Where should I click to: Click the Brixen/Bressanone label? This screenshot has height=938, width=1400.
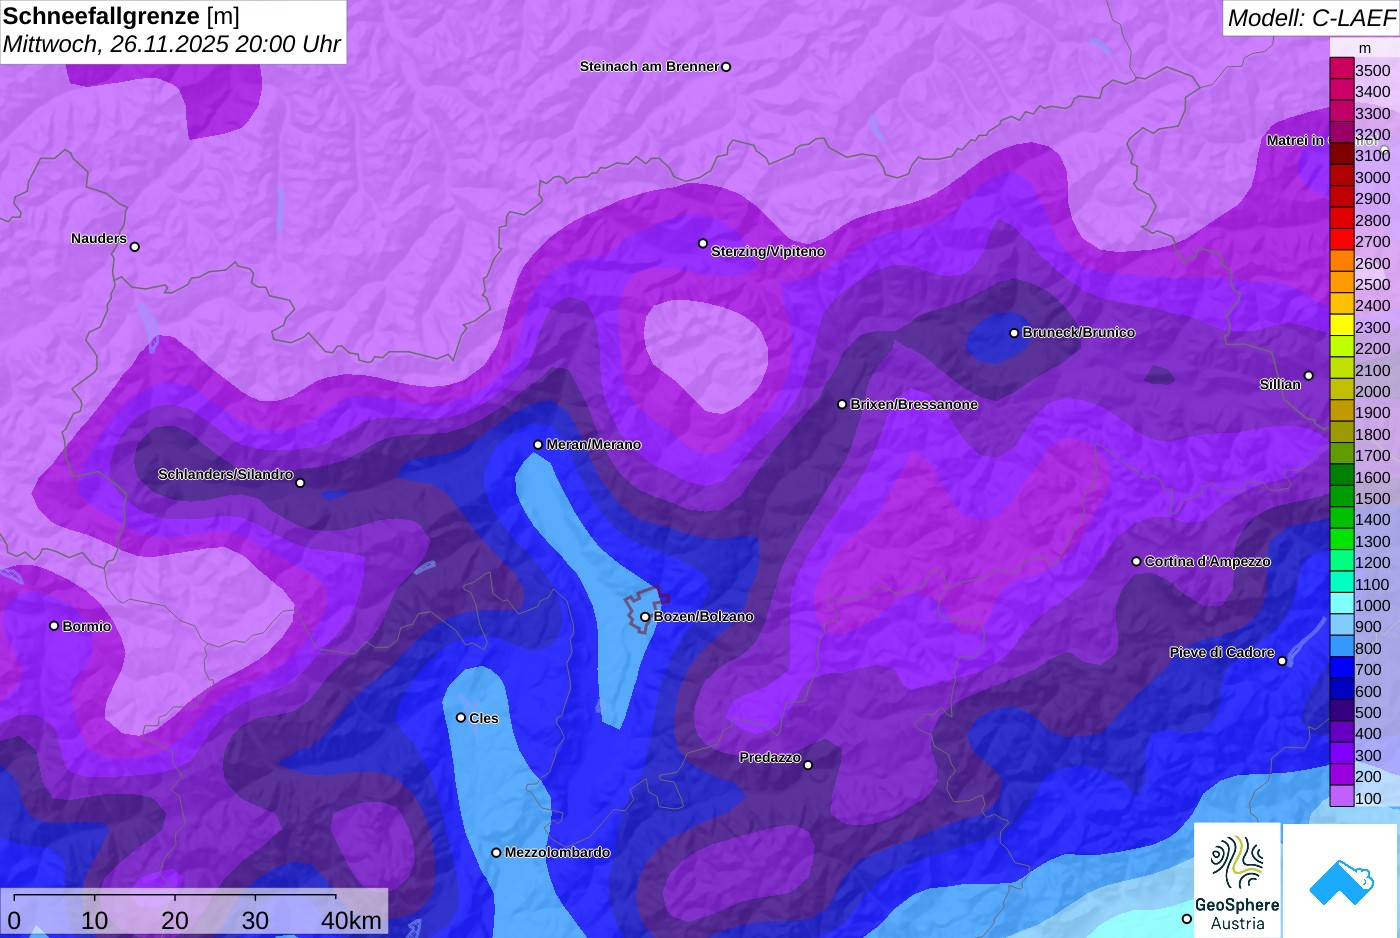point(914,405)
